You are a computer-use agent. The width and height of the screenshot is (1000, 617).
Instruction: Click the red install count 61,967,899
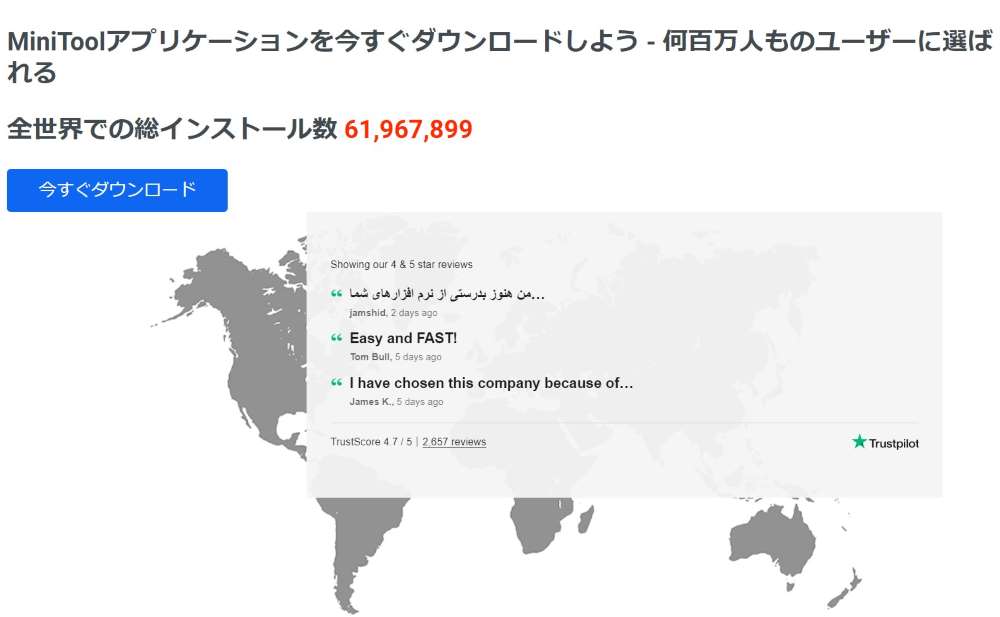point(408,129)
